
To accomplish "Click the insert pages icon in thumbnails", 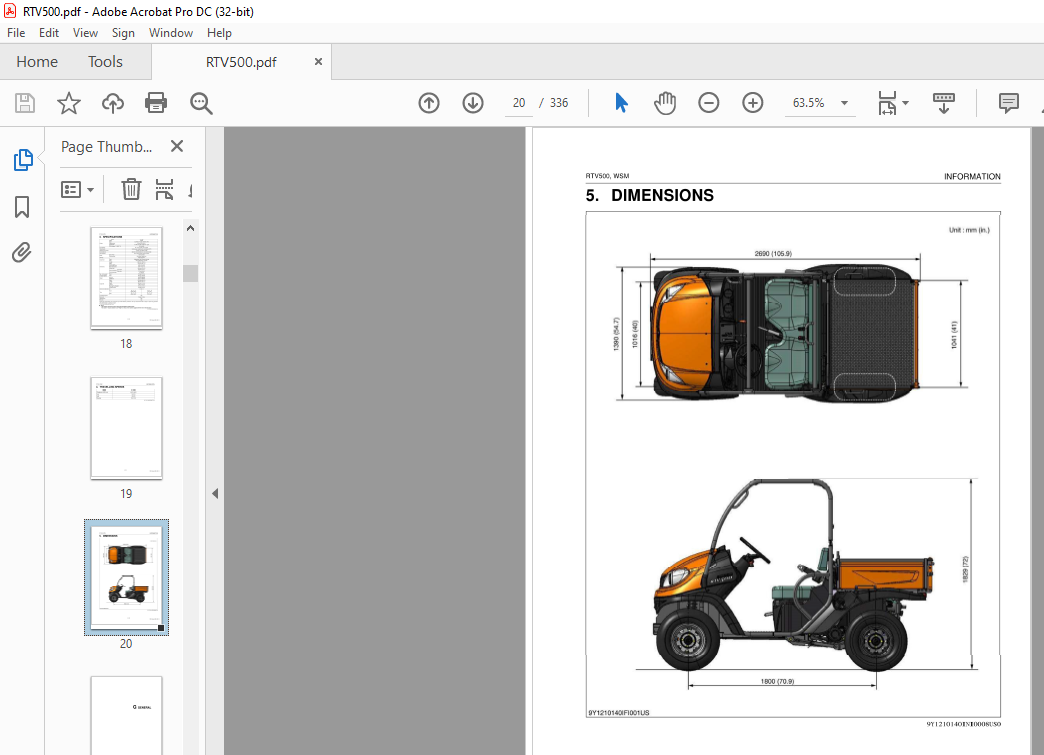I will 164,190.
